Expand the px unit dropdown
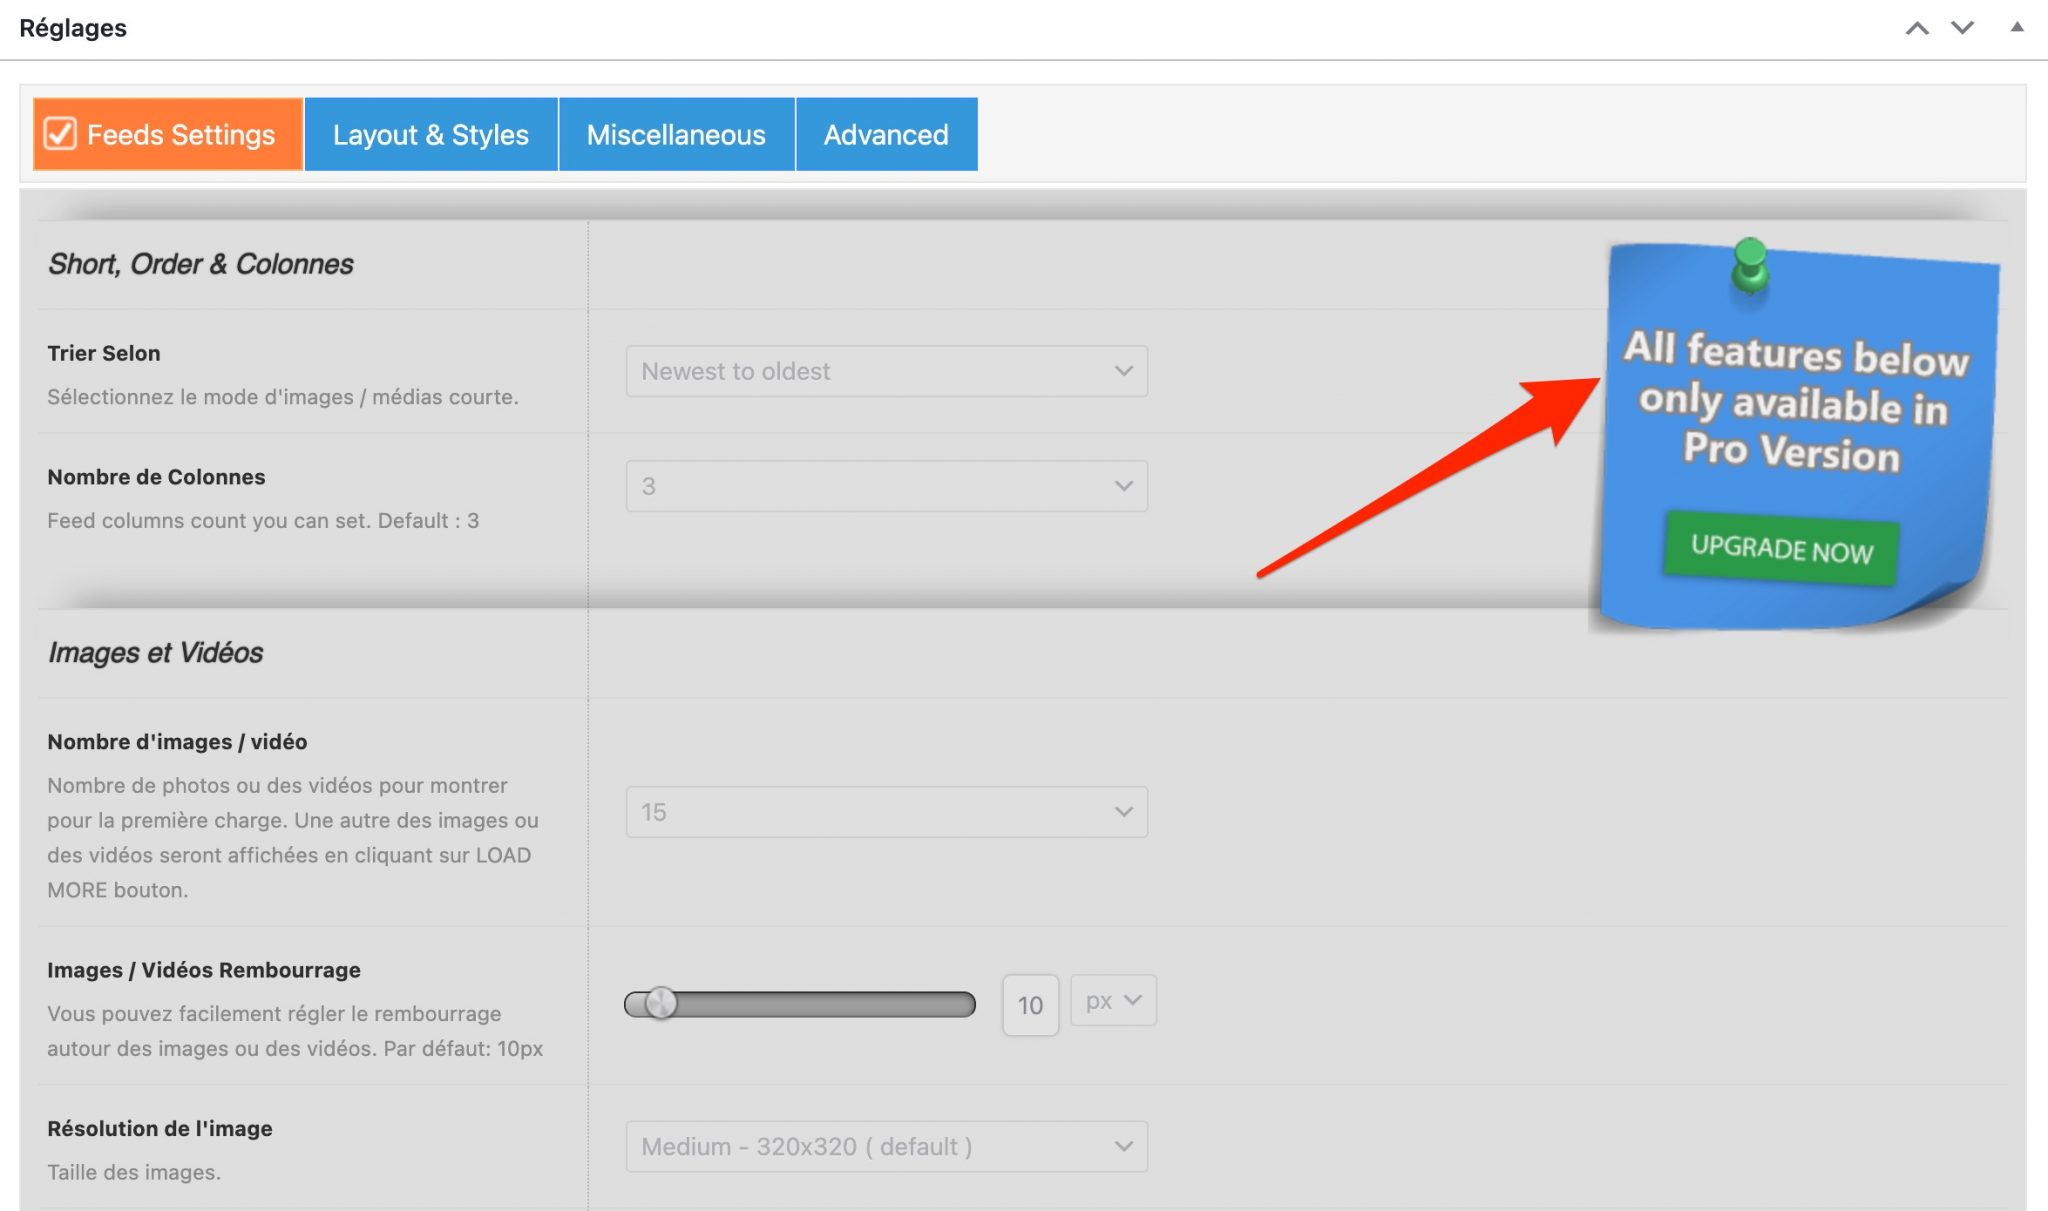 [1112, 1000]
